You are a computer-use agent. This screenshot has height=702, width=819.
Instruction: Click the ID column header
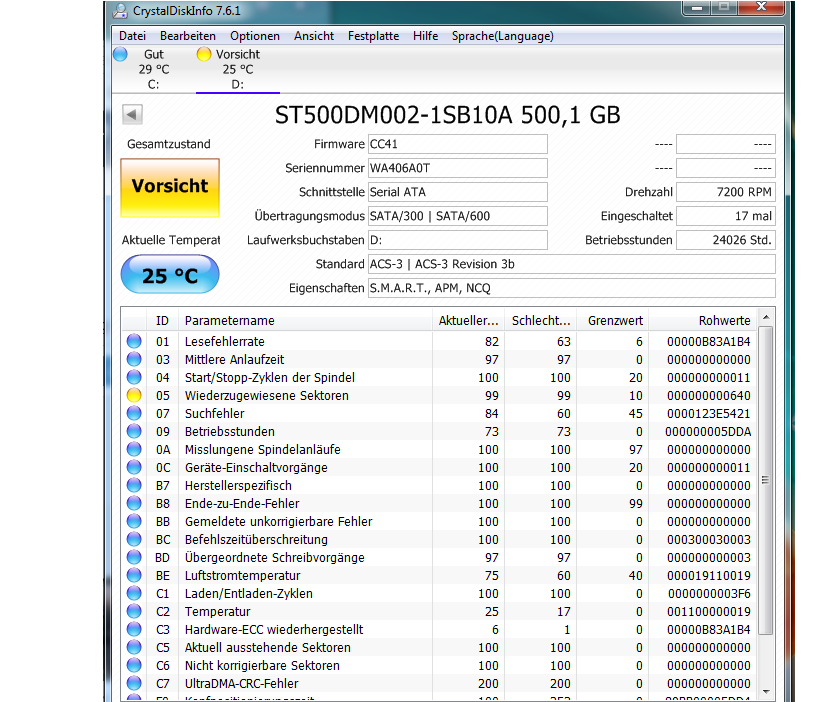pos(162,321)
